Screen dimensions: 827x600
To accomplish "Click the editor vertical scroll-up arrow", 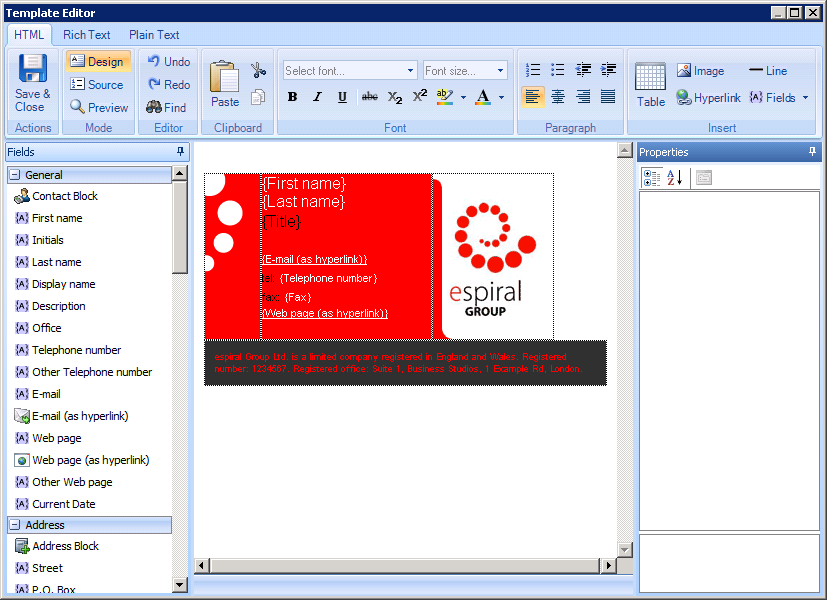I will (624, 150).
